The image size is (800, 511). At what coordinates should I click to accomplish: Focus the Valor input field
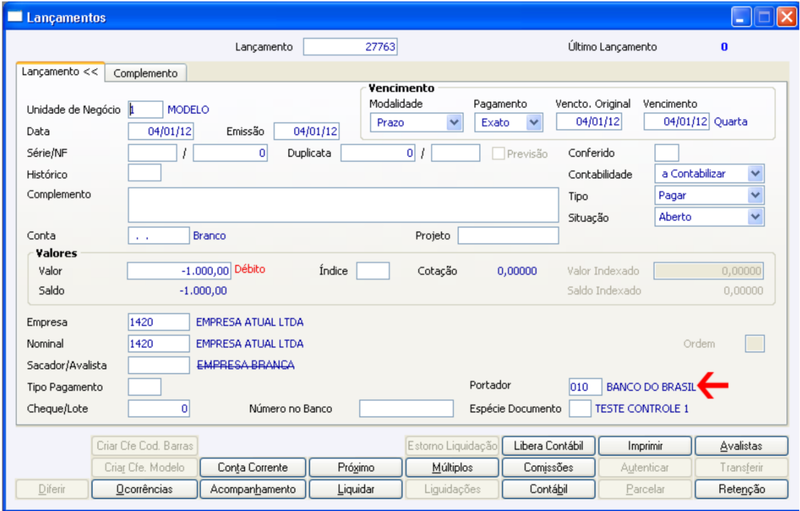179,271
